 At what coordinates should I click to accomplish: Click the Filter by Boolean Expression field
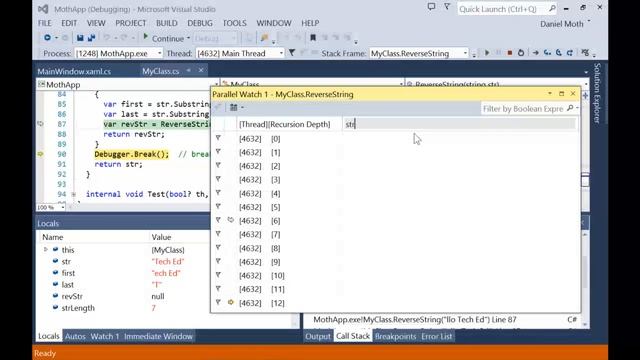524,109
